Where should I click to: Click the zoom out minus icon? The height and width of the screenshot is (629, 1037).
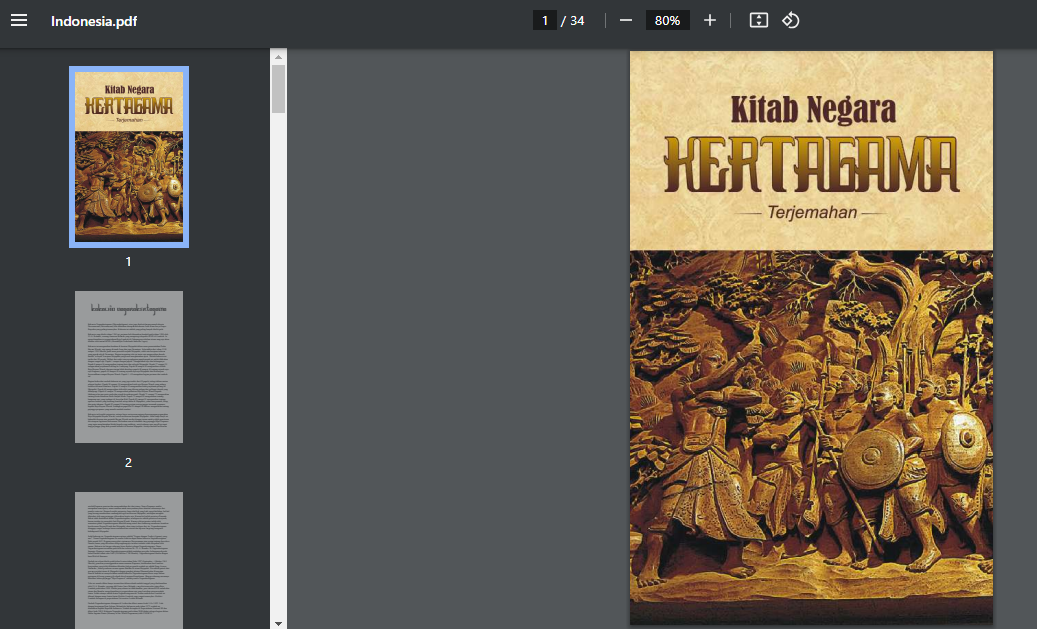pos(626,21)
